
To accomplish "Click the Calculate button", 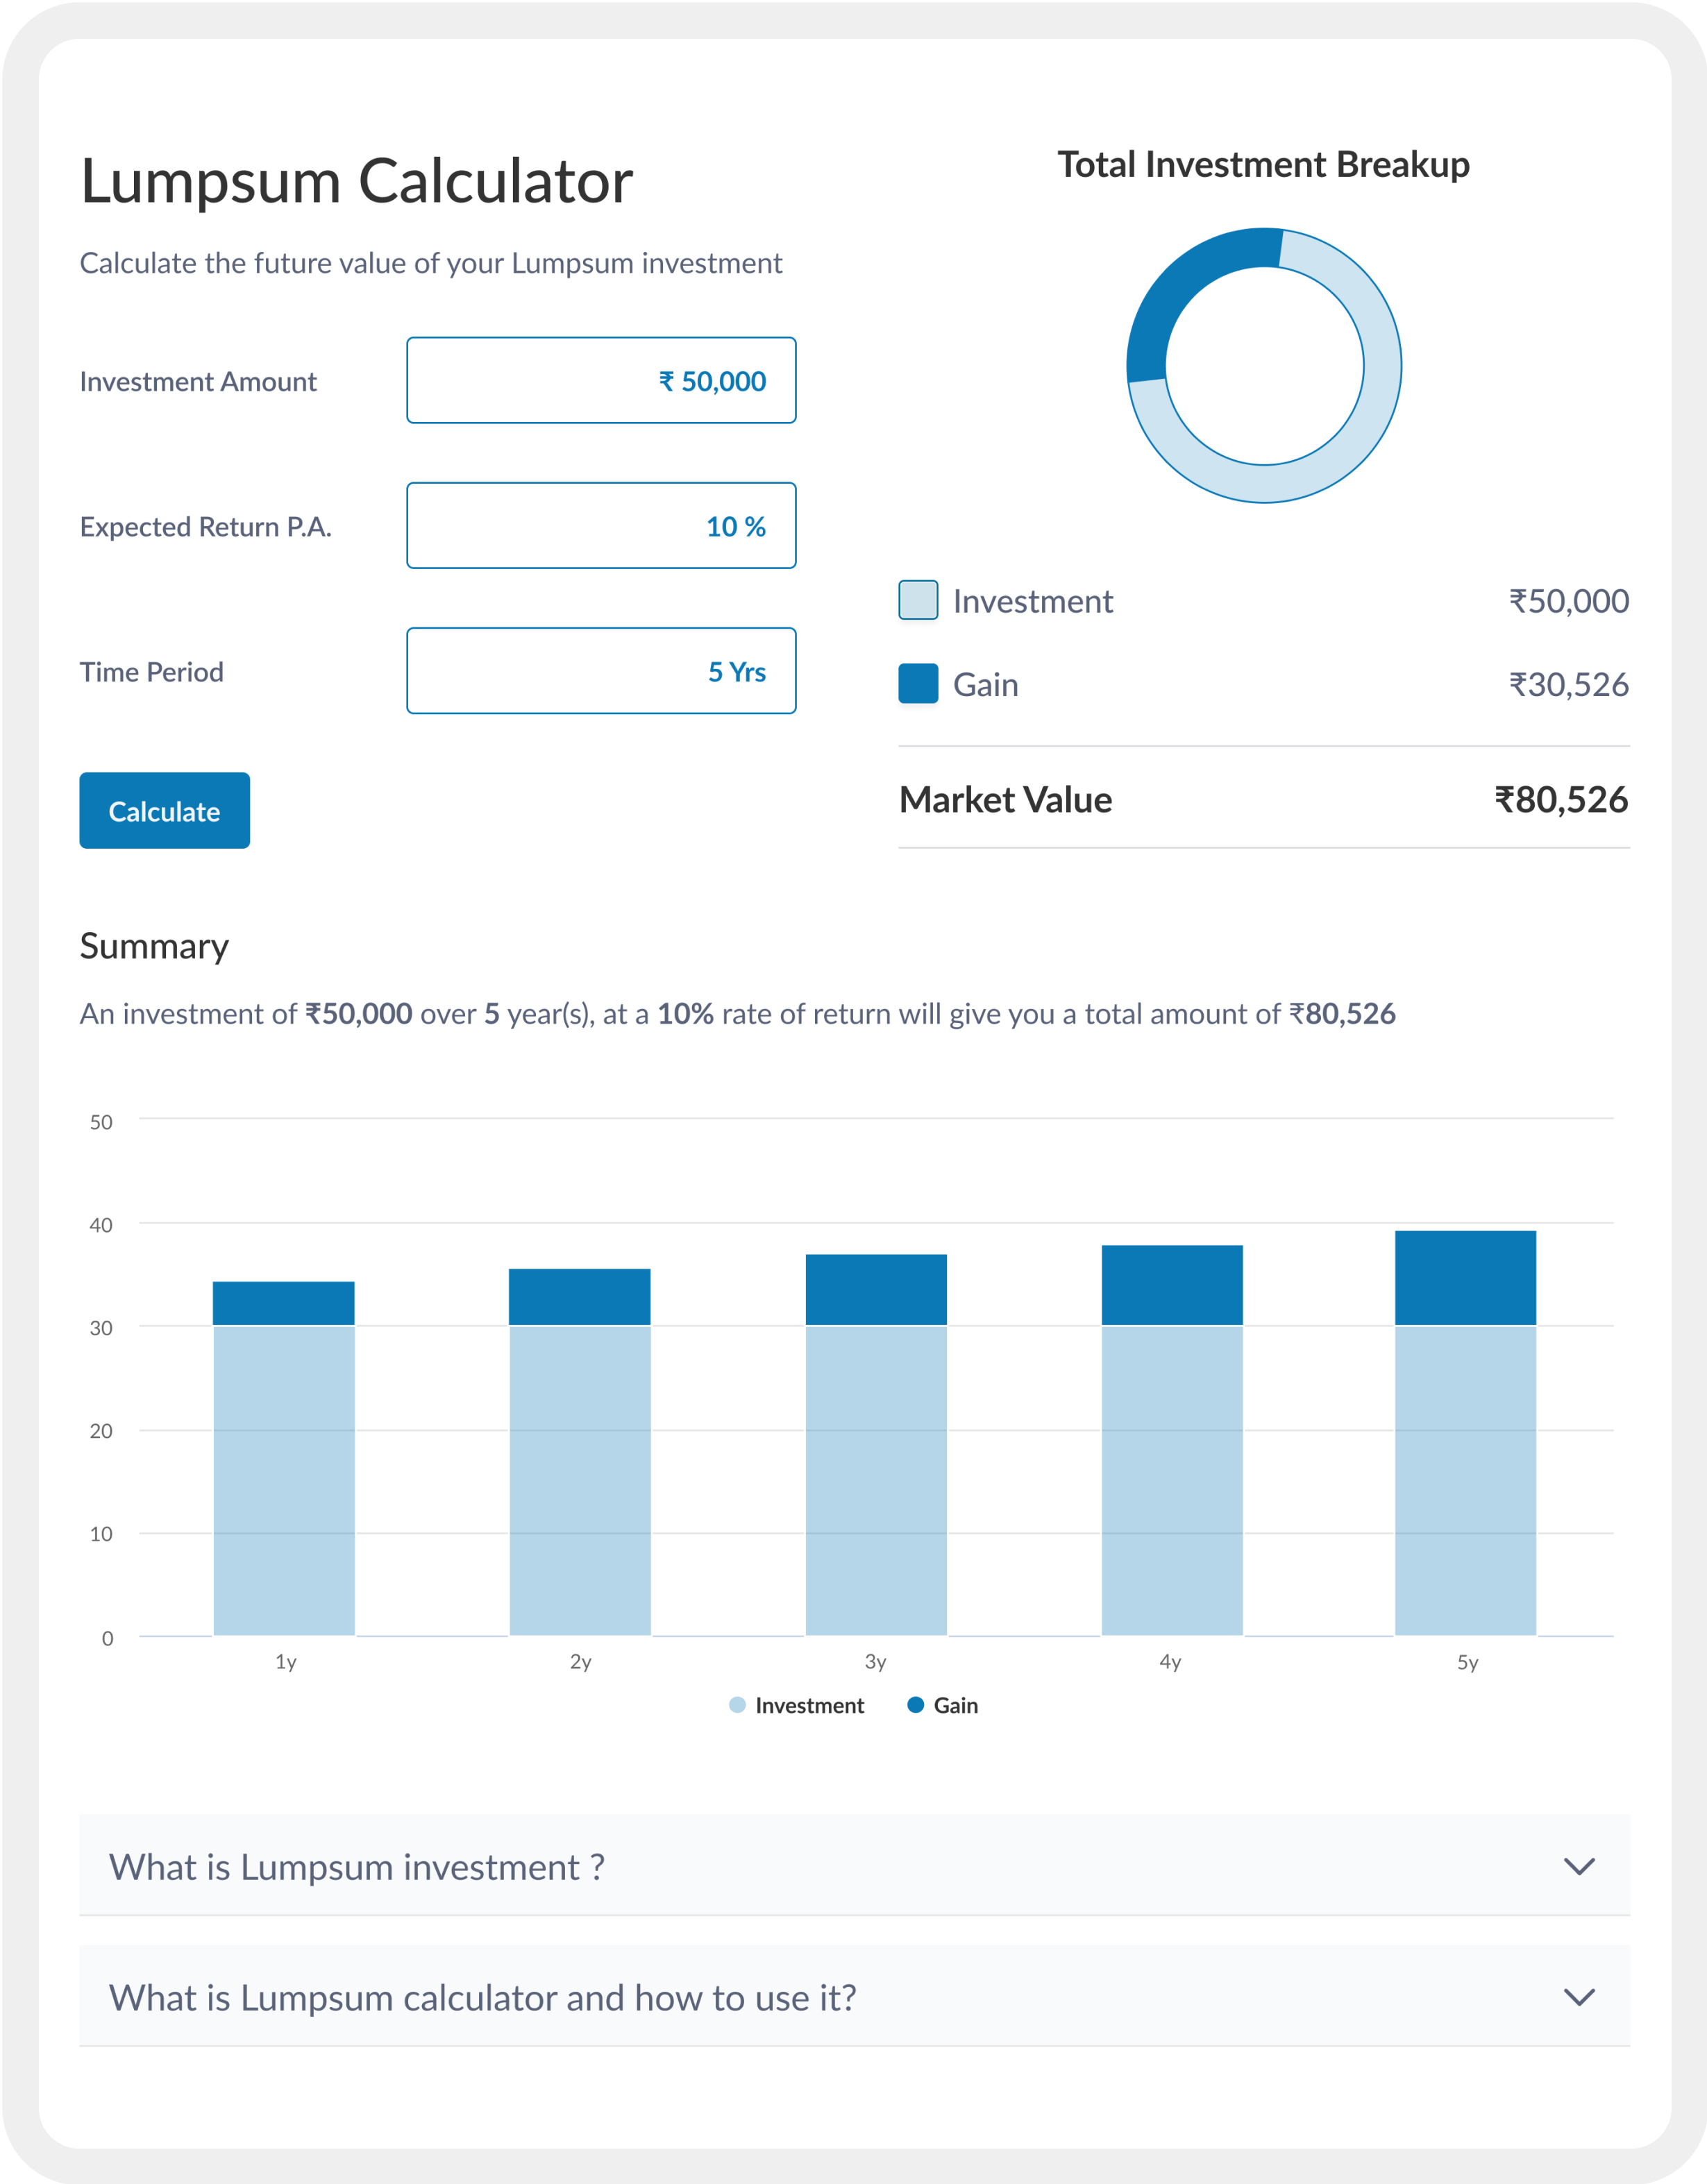I will point(164,811).
